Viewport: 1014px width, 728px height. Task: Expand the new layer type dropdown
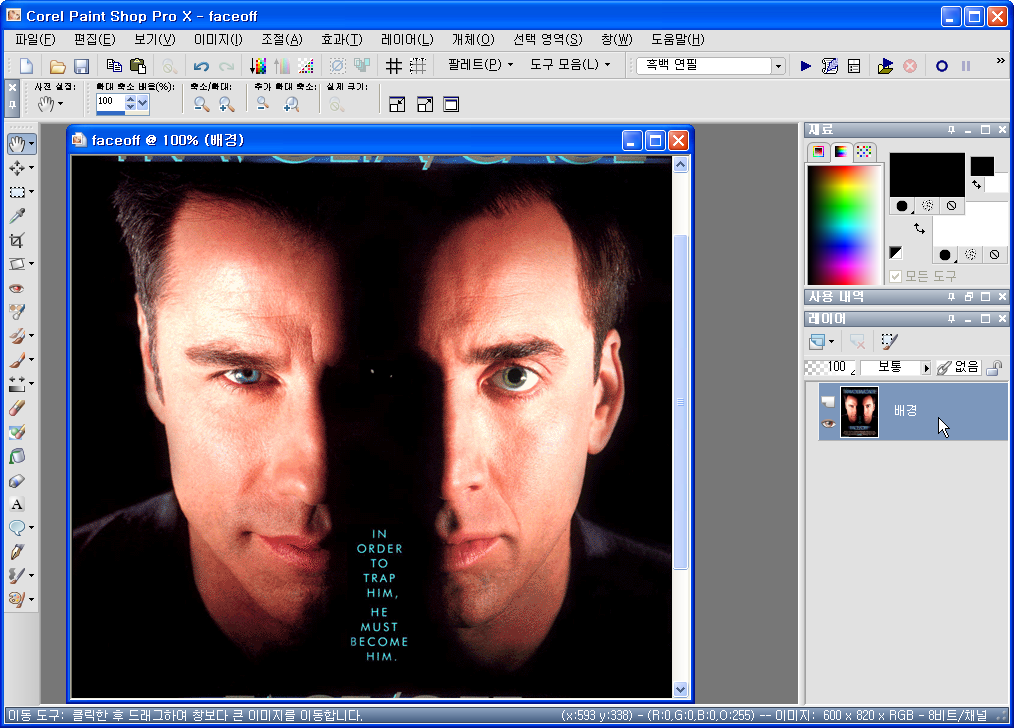831,341
